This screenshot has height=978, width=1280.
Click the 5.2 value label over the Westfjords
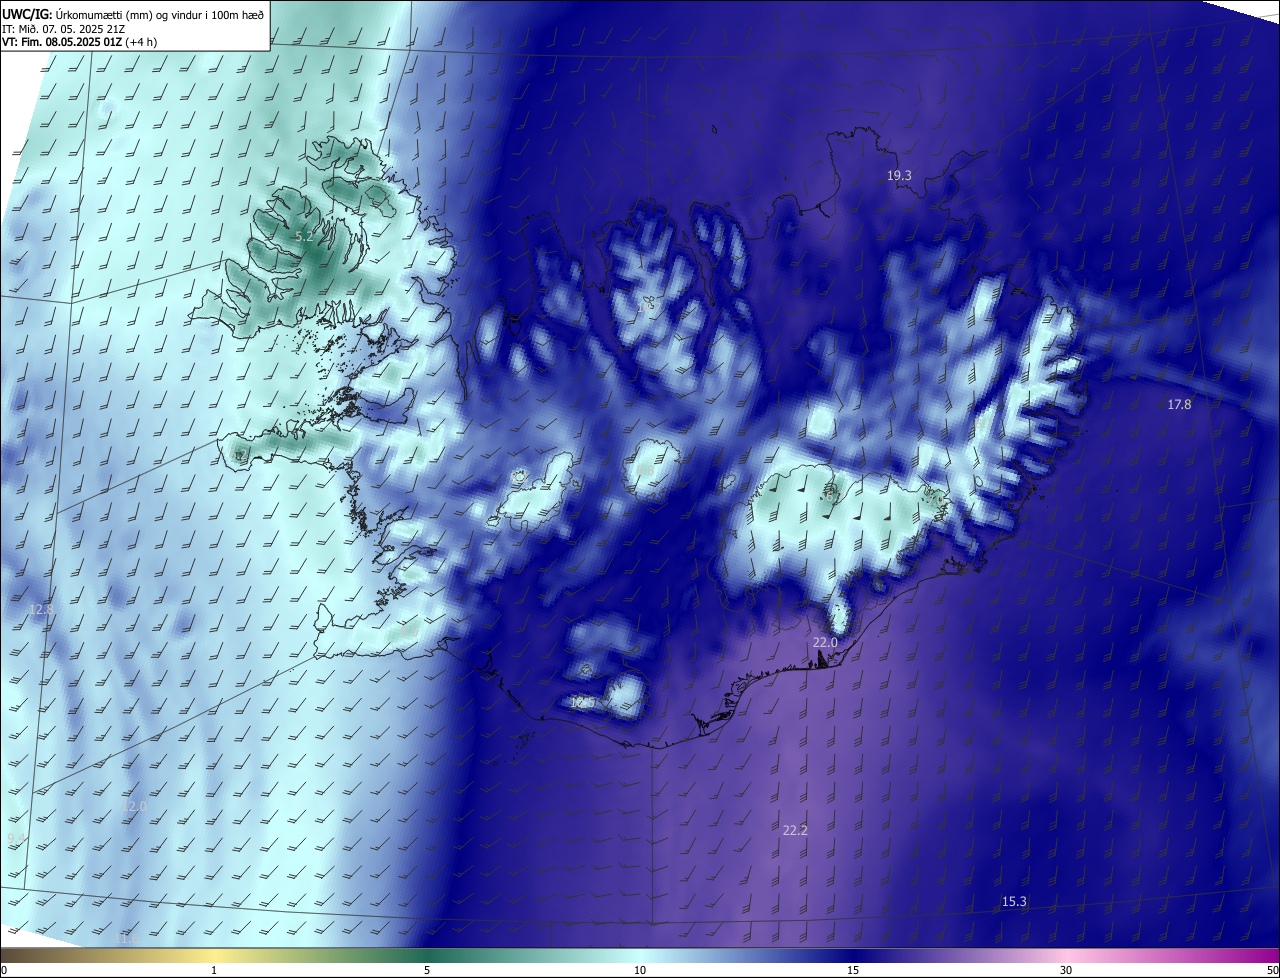coord(304,236)
